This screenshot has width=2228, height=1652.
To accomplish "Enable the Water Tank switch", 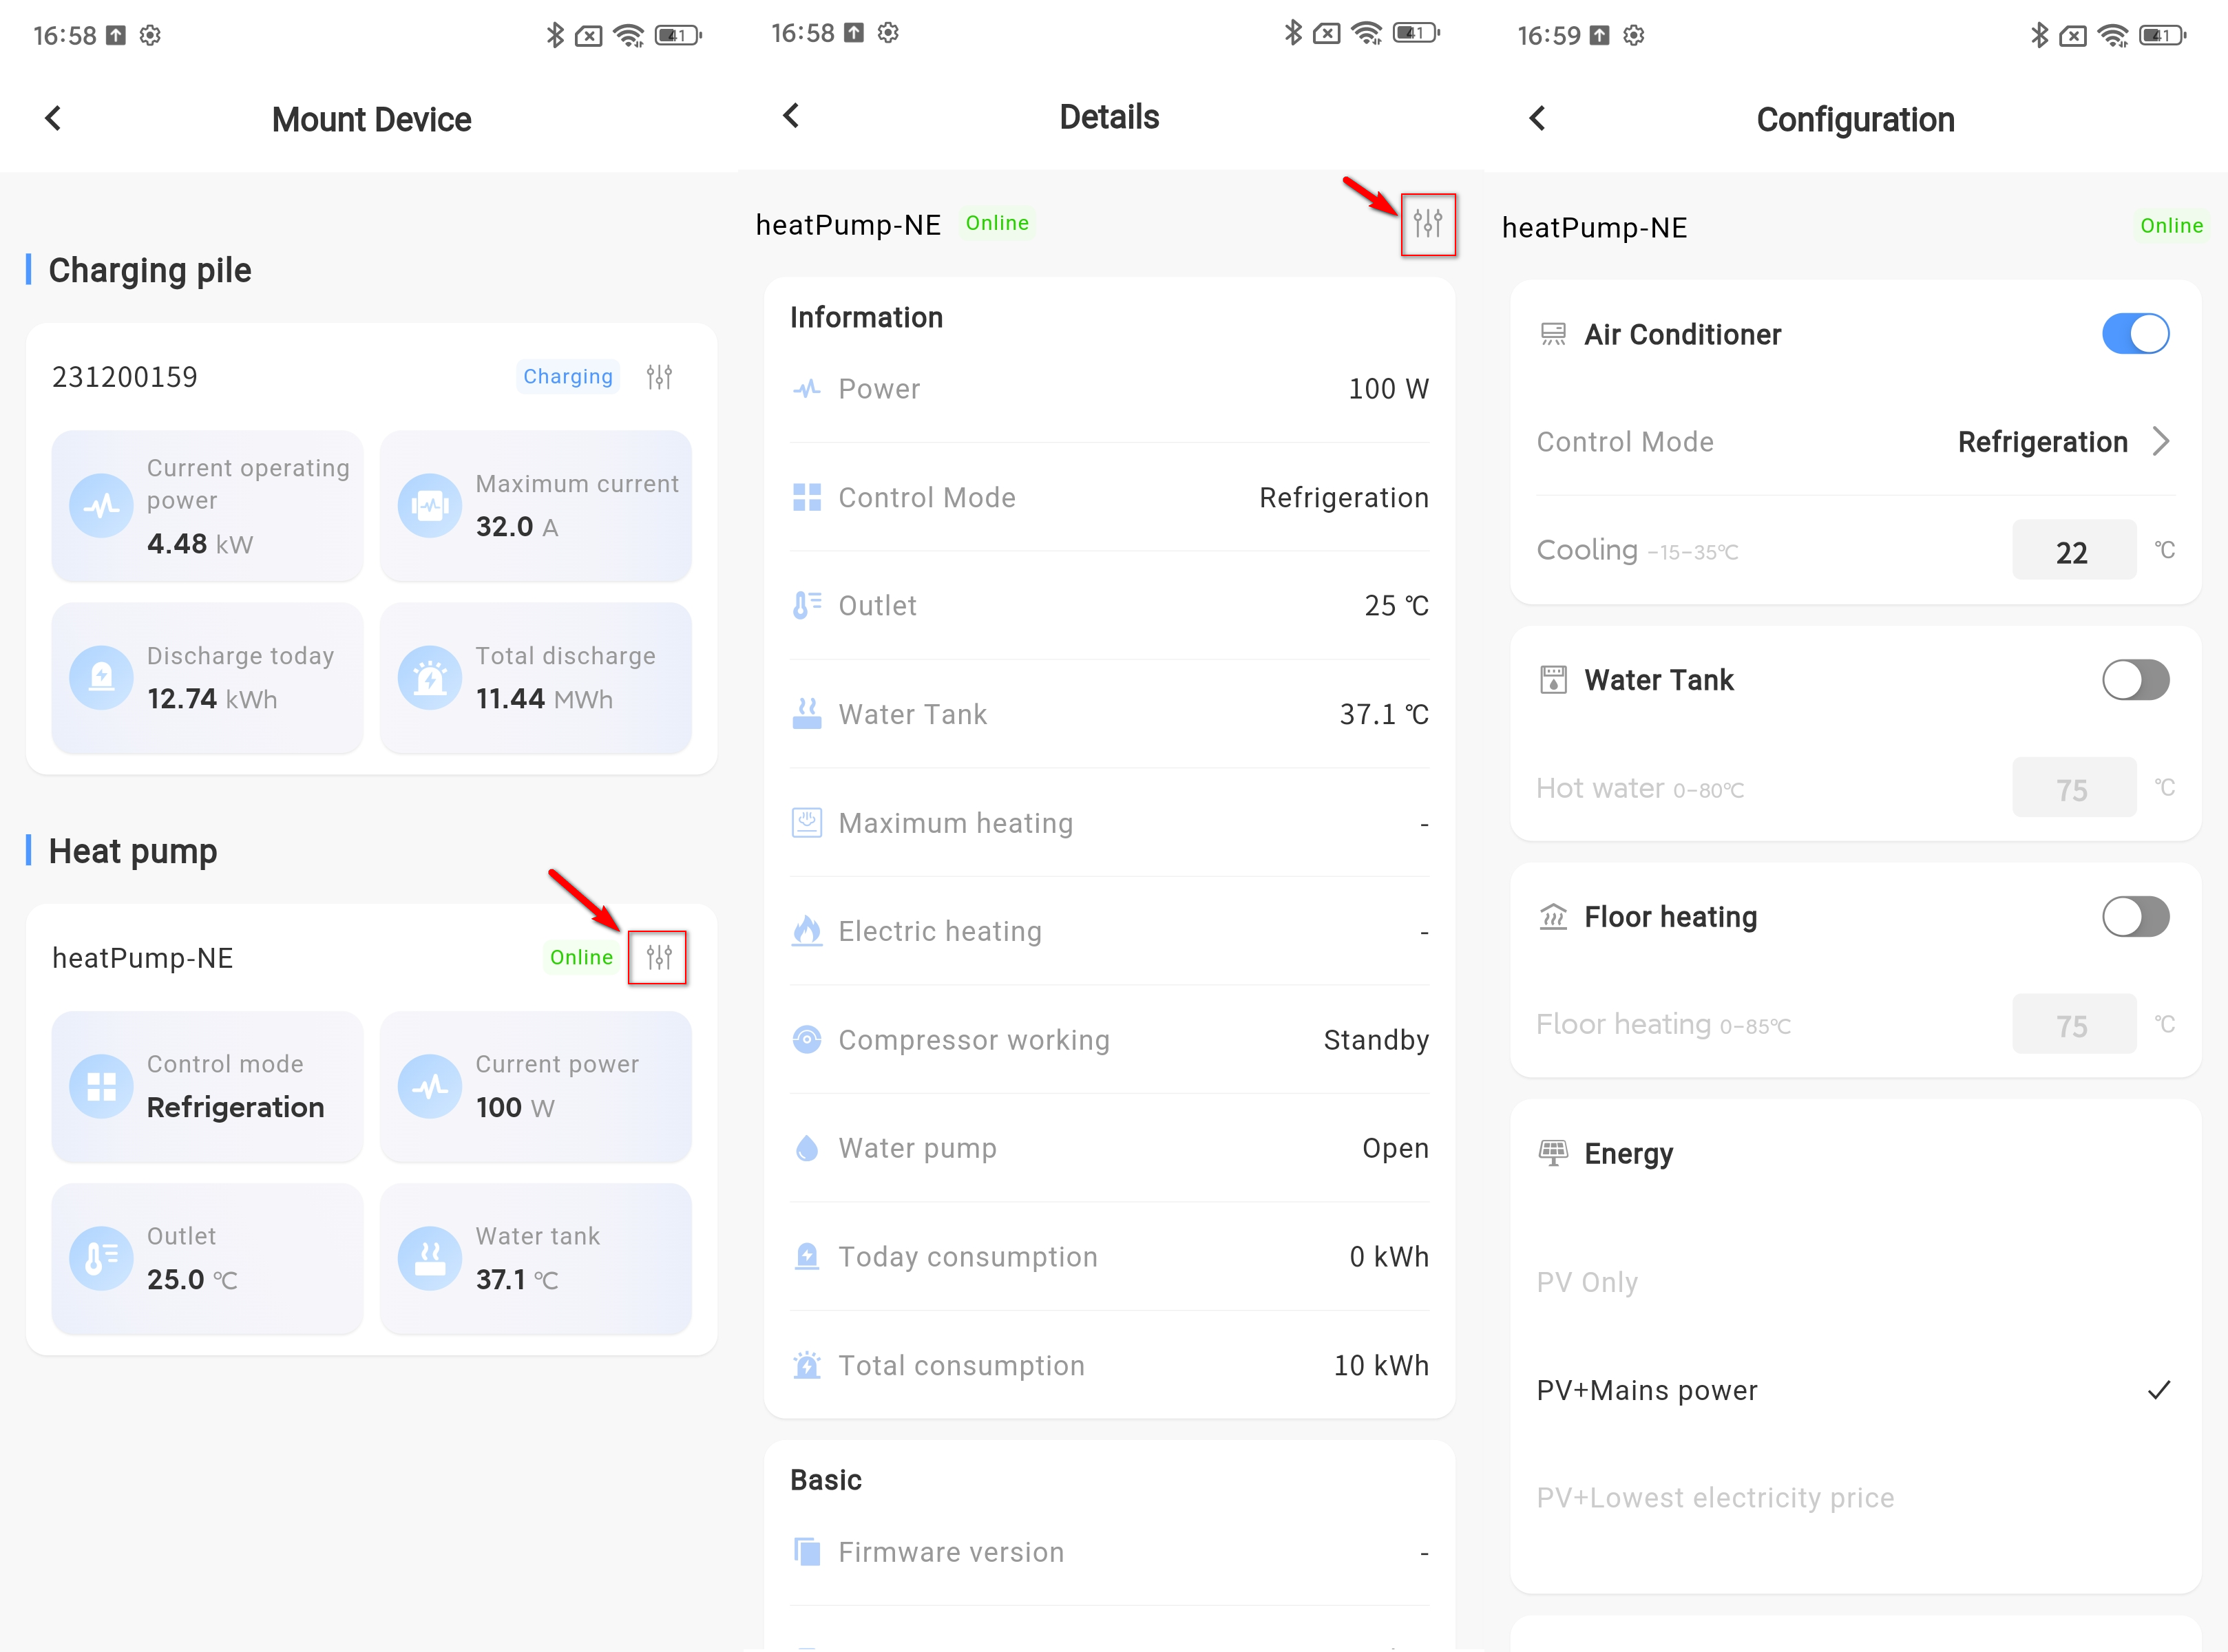I will pos(2135,680).
